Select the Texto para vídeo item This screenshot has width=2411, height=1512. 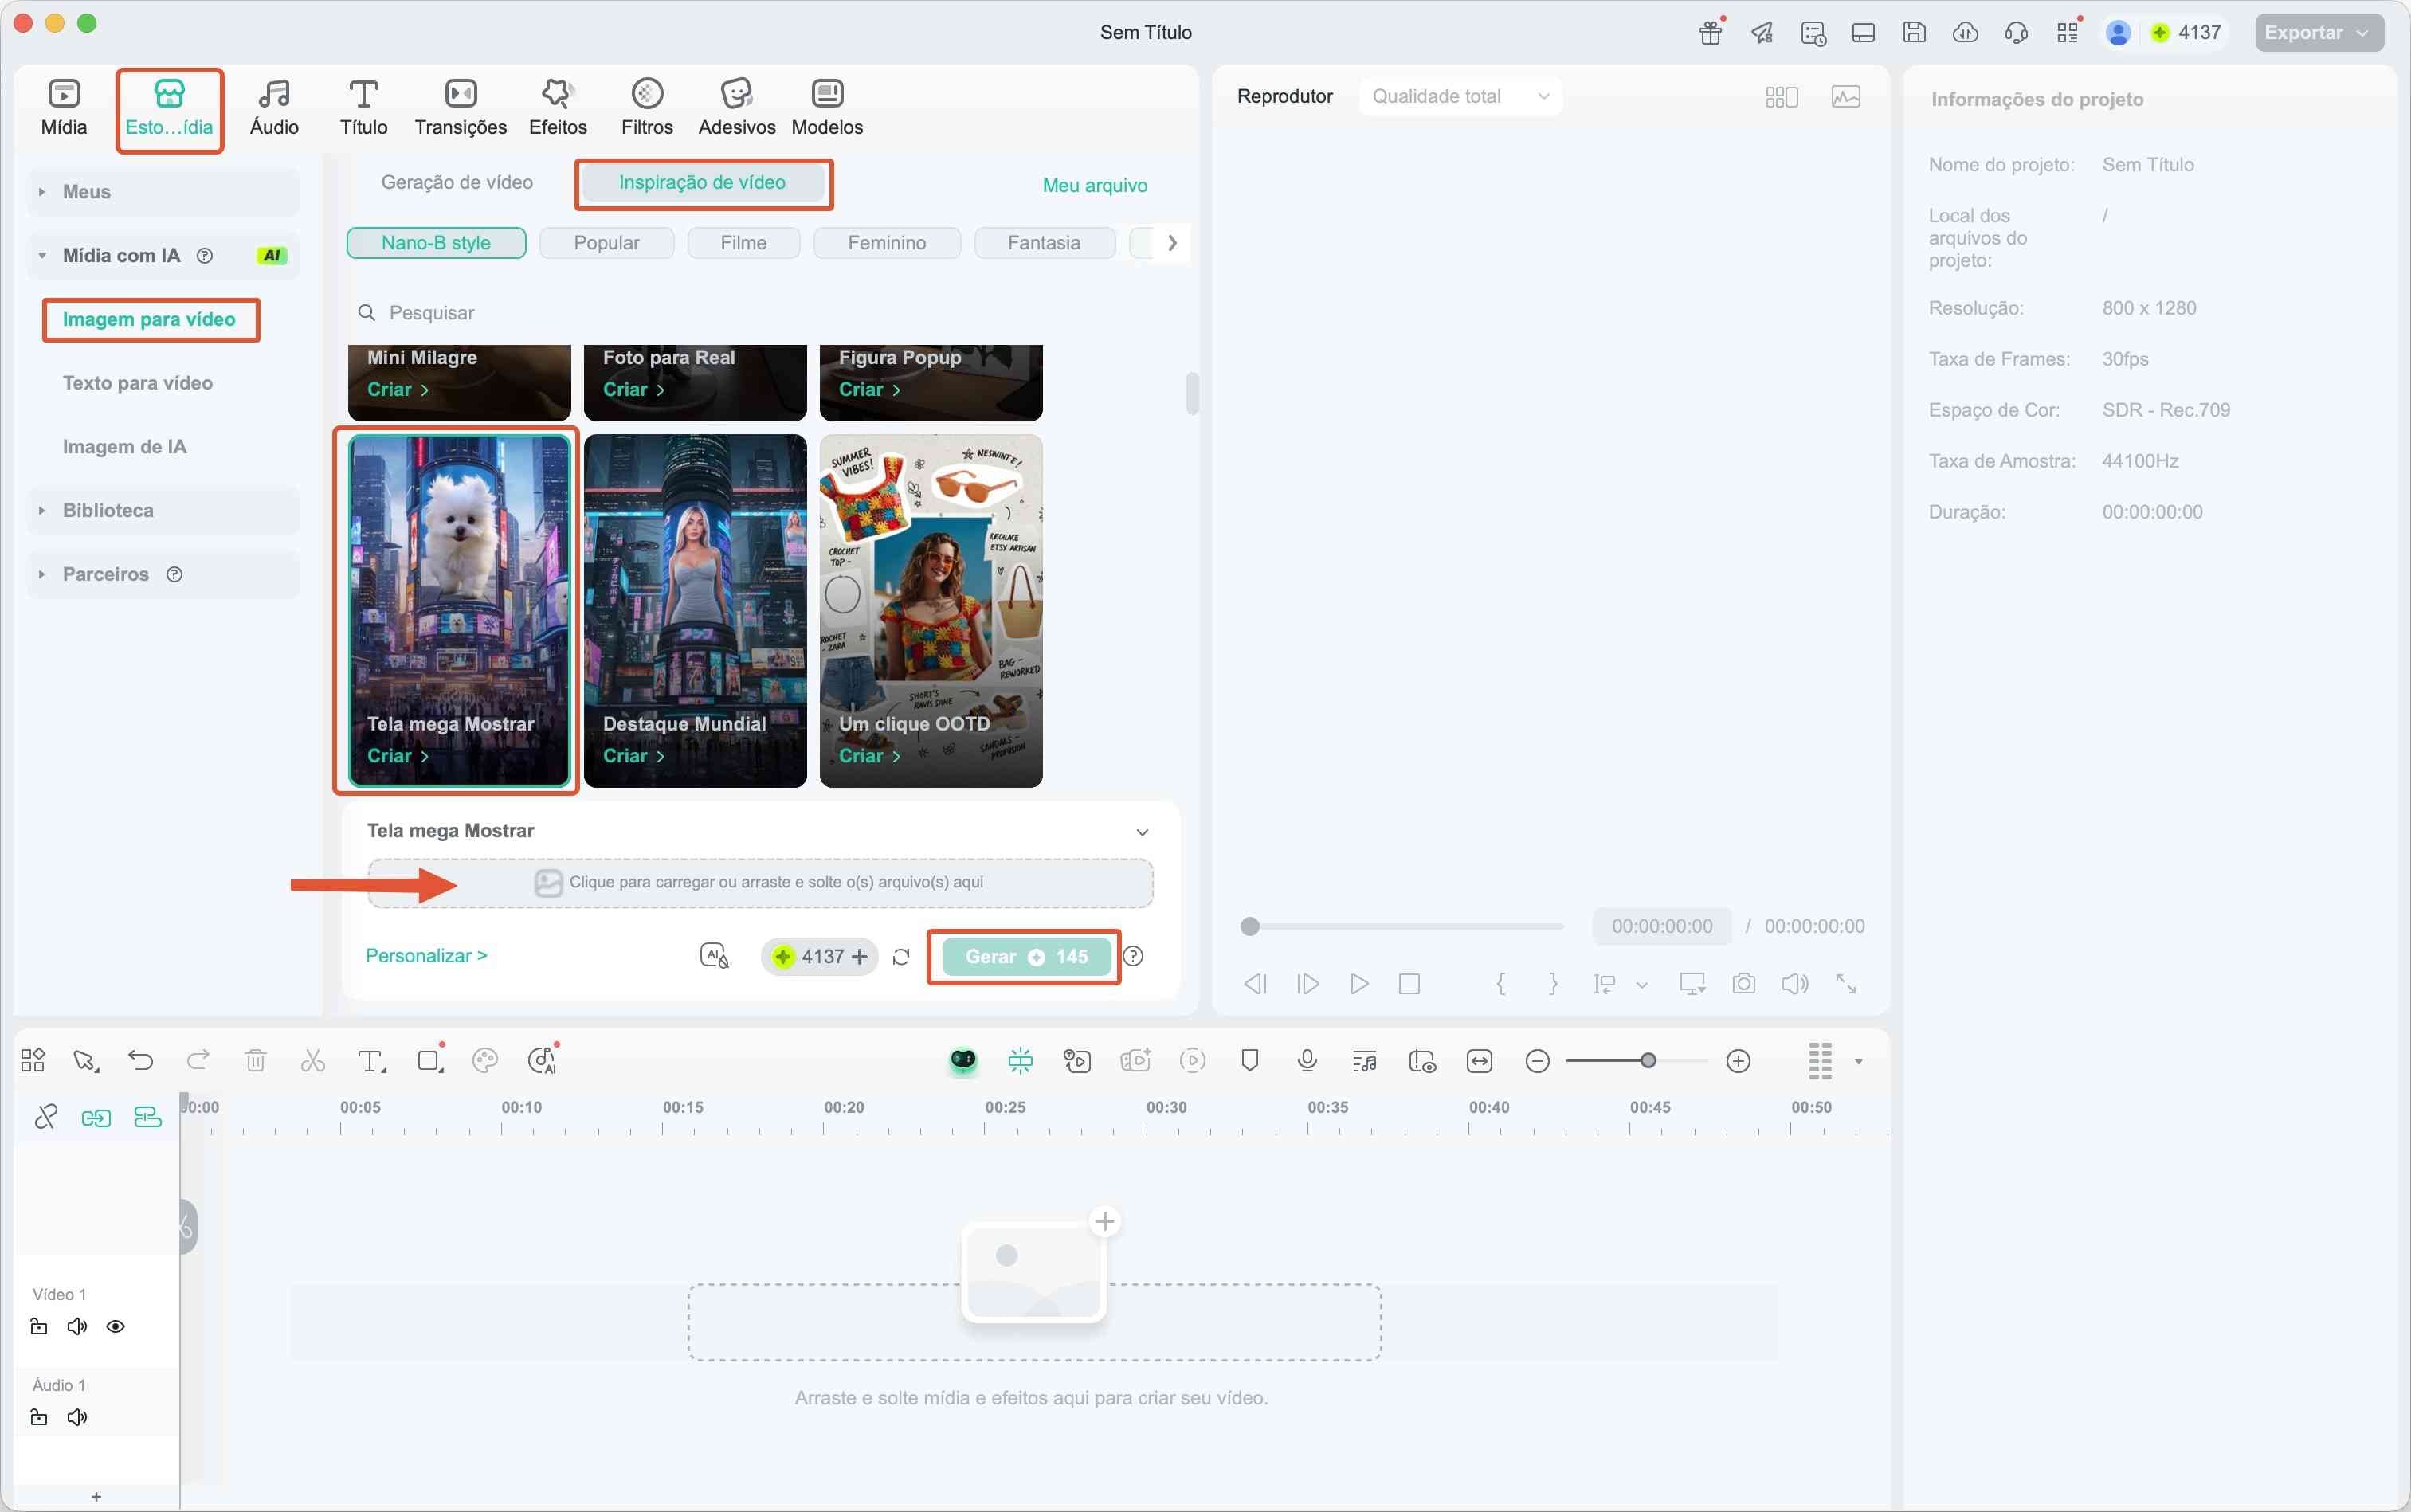(138, 383)
